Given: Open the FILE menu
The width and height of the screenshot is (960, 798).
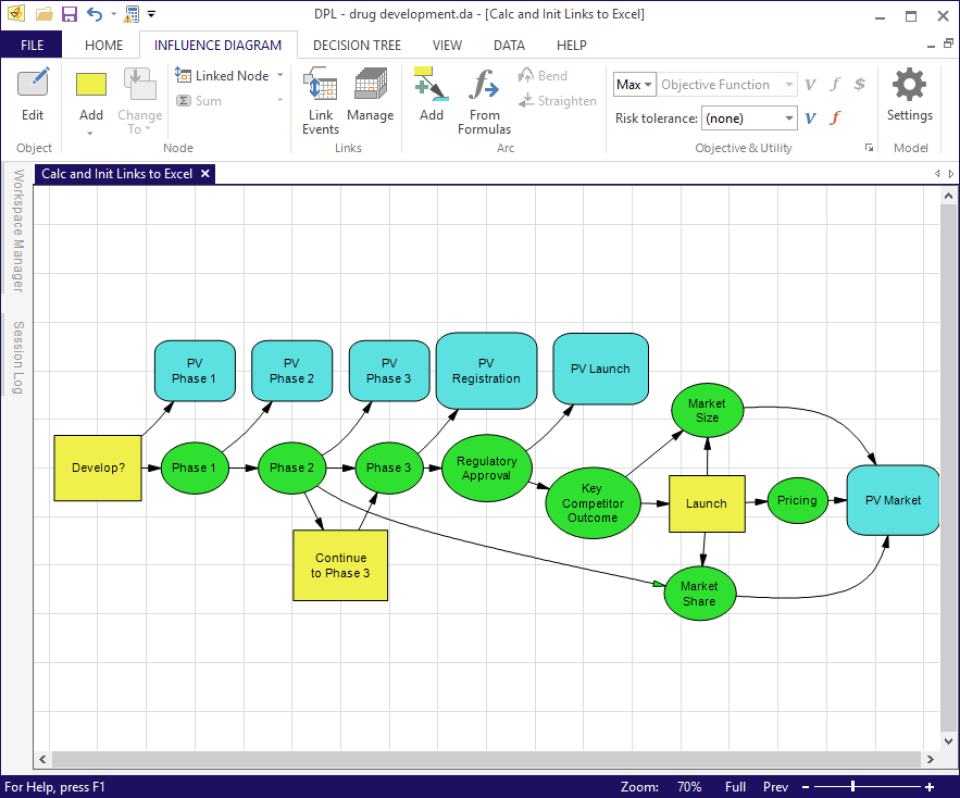Looking at the screenshot, I should pyautogui.click(x=31, y=45).
